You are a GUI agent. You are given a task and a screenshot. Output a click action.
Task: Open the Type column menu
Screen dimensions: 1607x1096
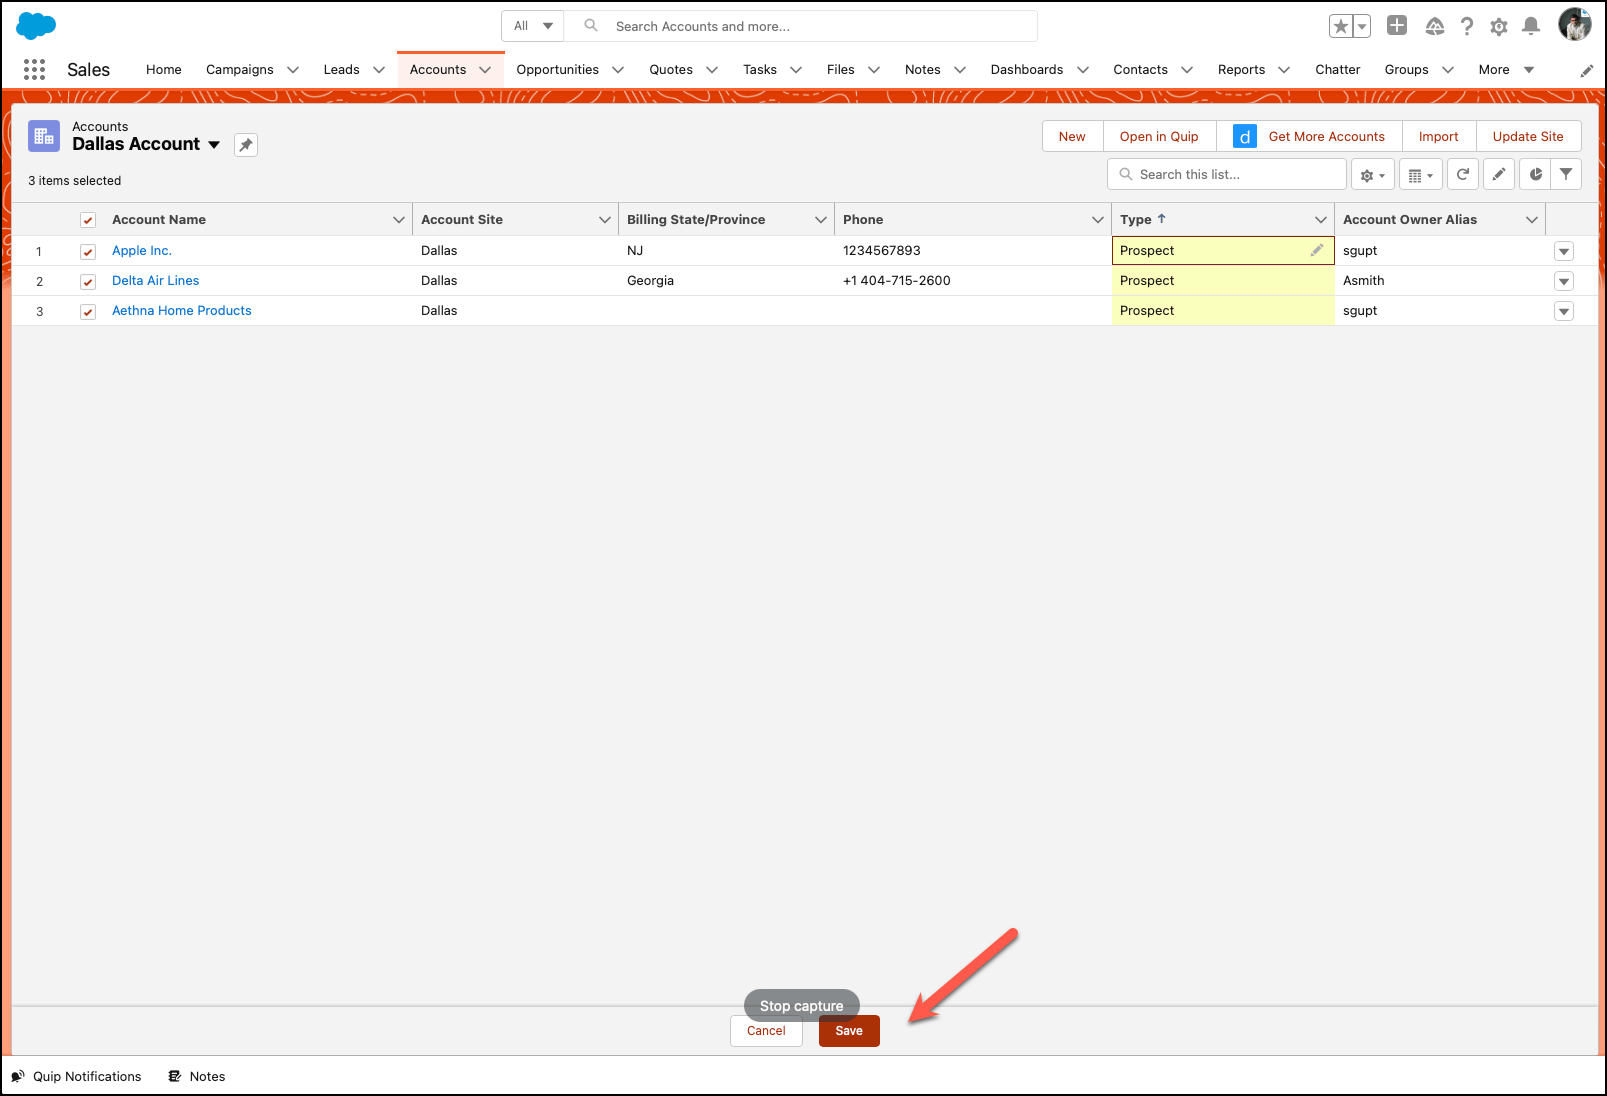pos(1321,220)
